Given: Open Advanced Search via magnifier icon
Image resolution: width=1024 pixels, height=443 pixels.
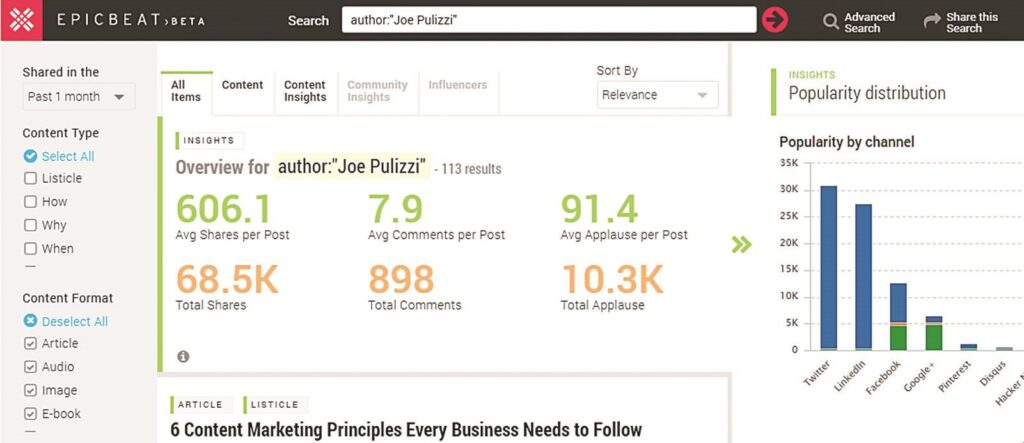Looking at the screenshot, I should pos(831,22).
